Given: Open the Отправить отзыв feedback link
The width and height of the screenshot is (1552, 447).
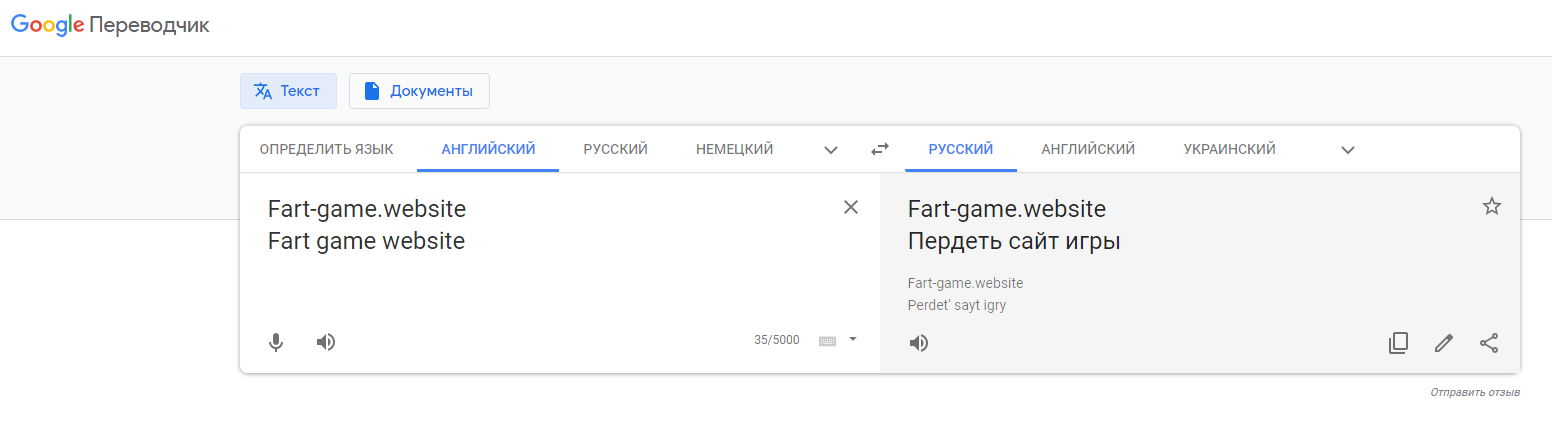Looking at the screenshot, I should tap(1475, 392).
